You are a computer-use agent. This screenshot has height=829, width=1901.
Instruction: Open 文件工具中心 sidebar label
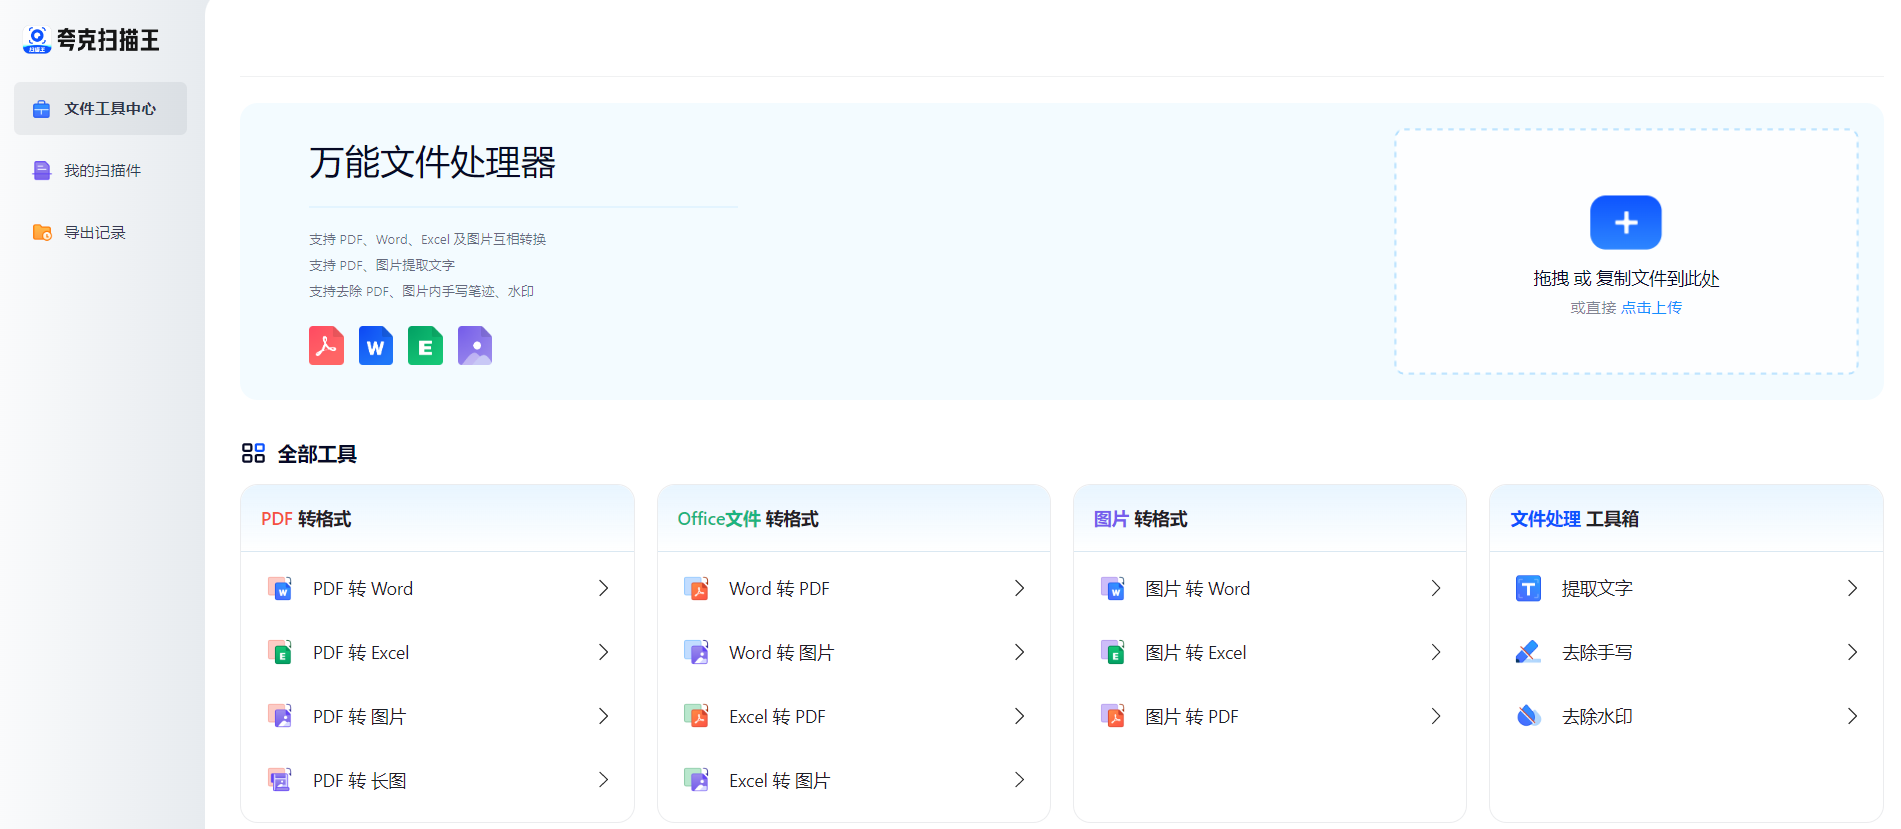[110, 109]
